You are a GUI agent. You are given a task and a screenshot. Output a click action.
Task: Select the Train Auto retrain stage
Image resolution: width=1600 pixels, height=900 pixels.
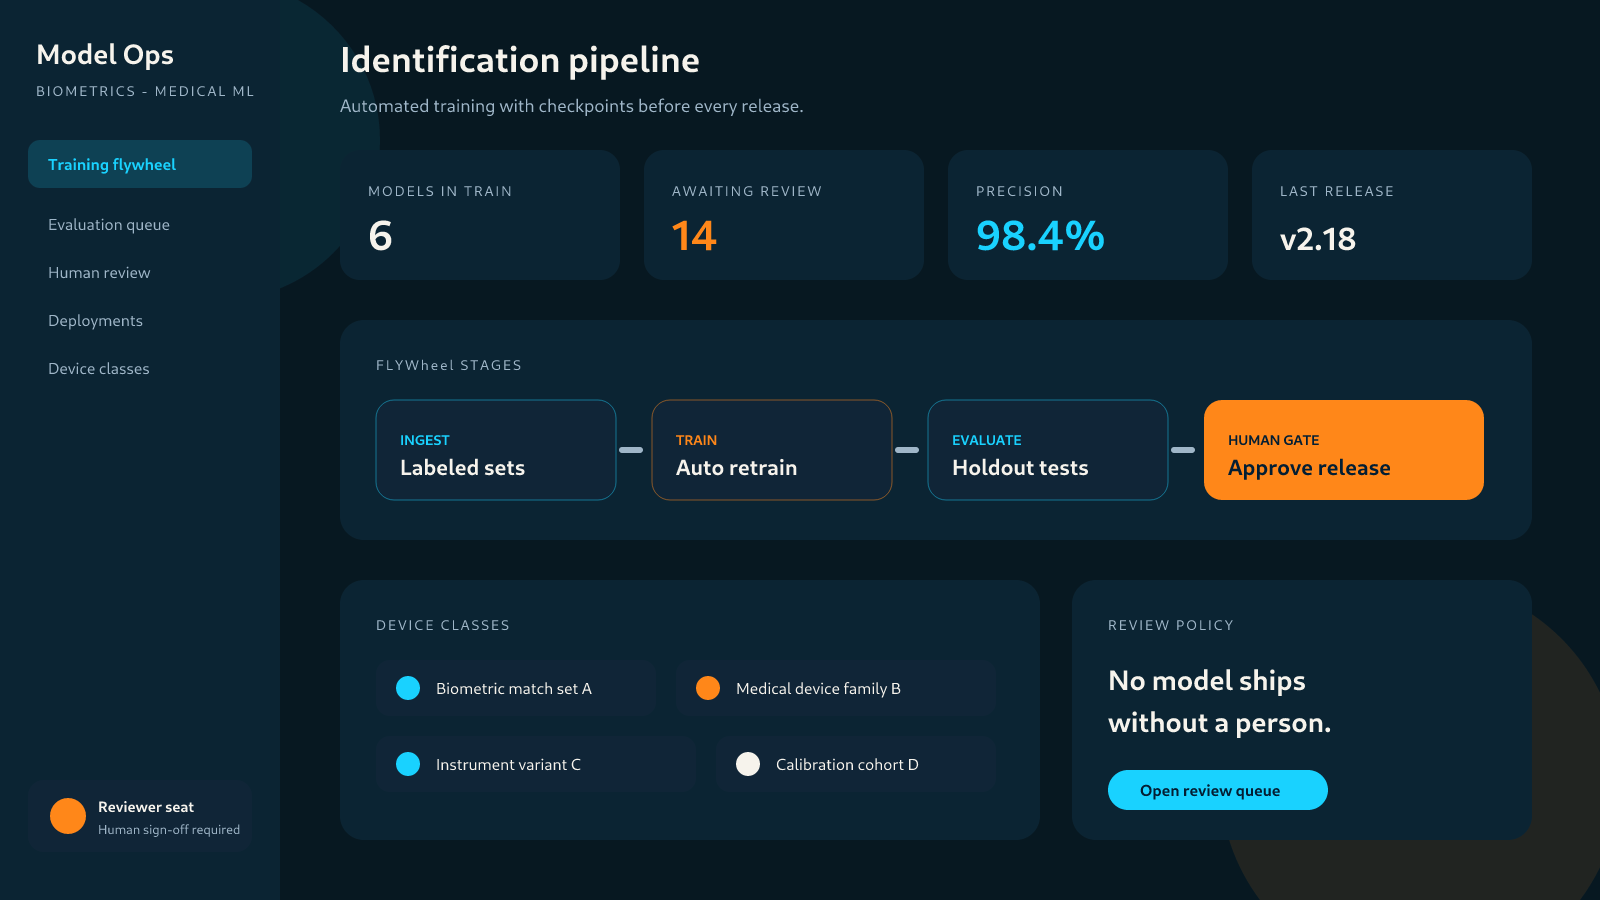pos(772,450)
